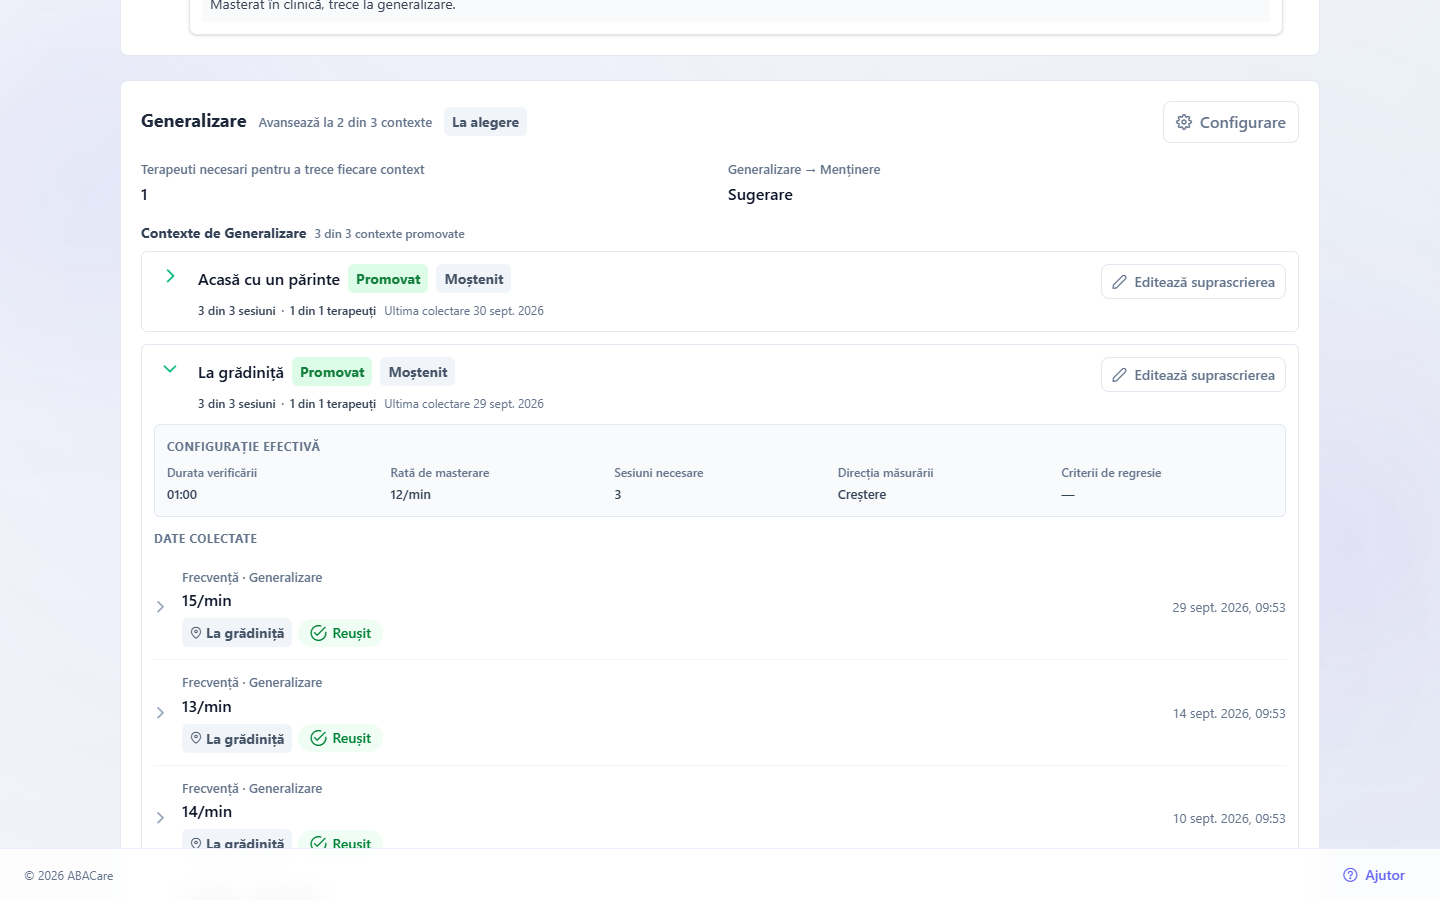1440x900 pixels.
Task: Click the 'Contexte de Generalizare' label
Action: 224,233
